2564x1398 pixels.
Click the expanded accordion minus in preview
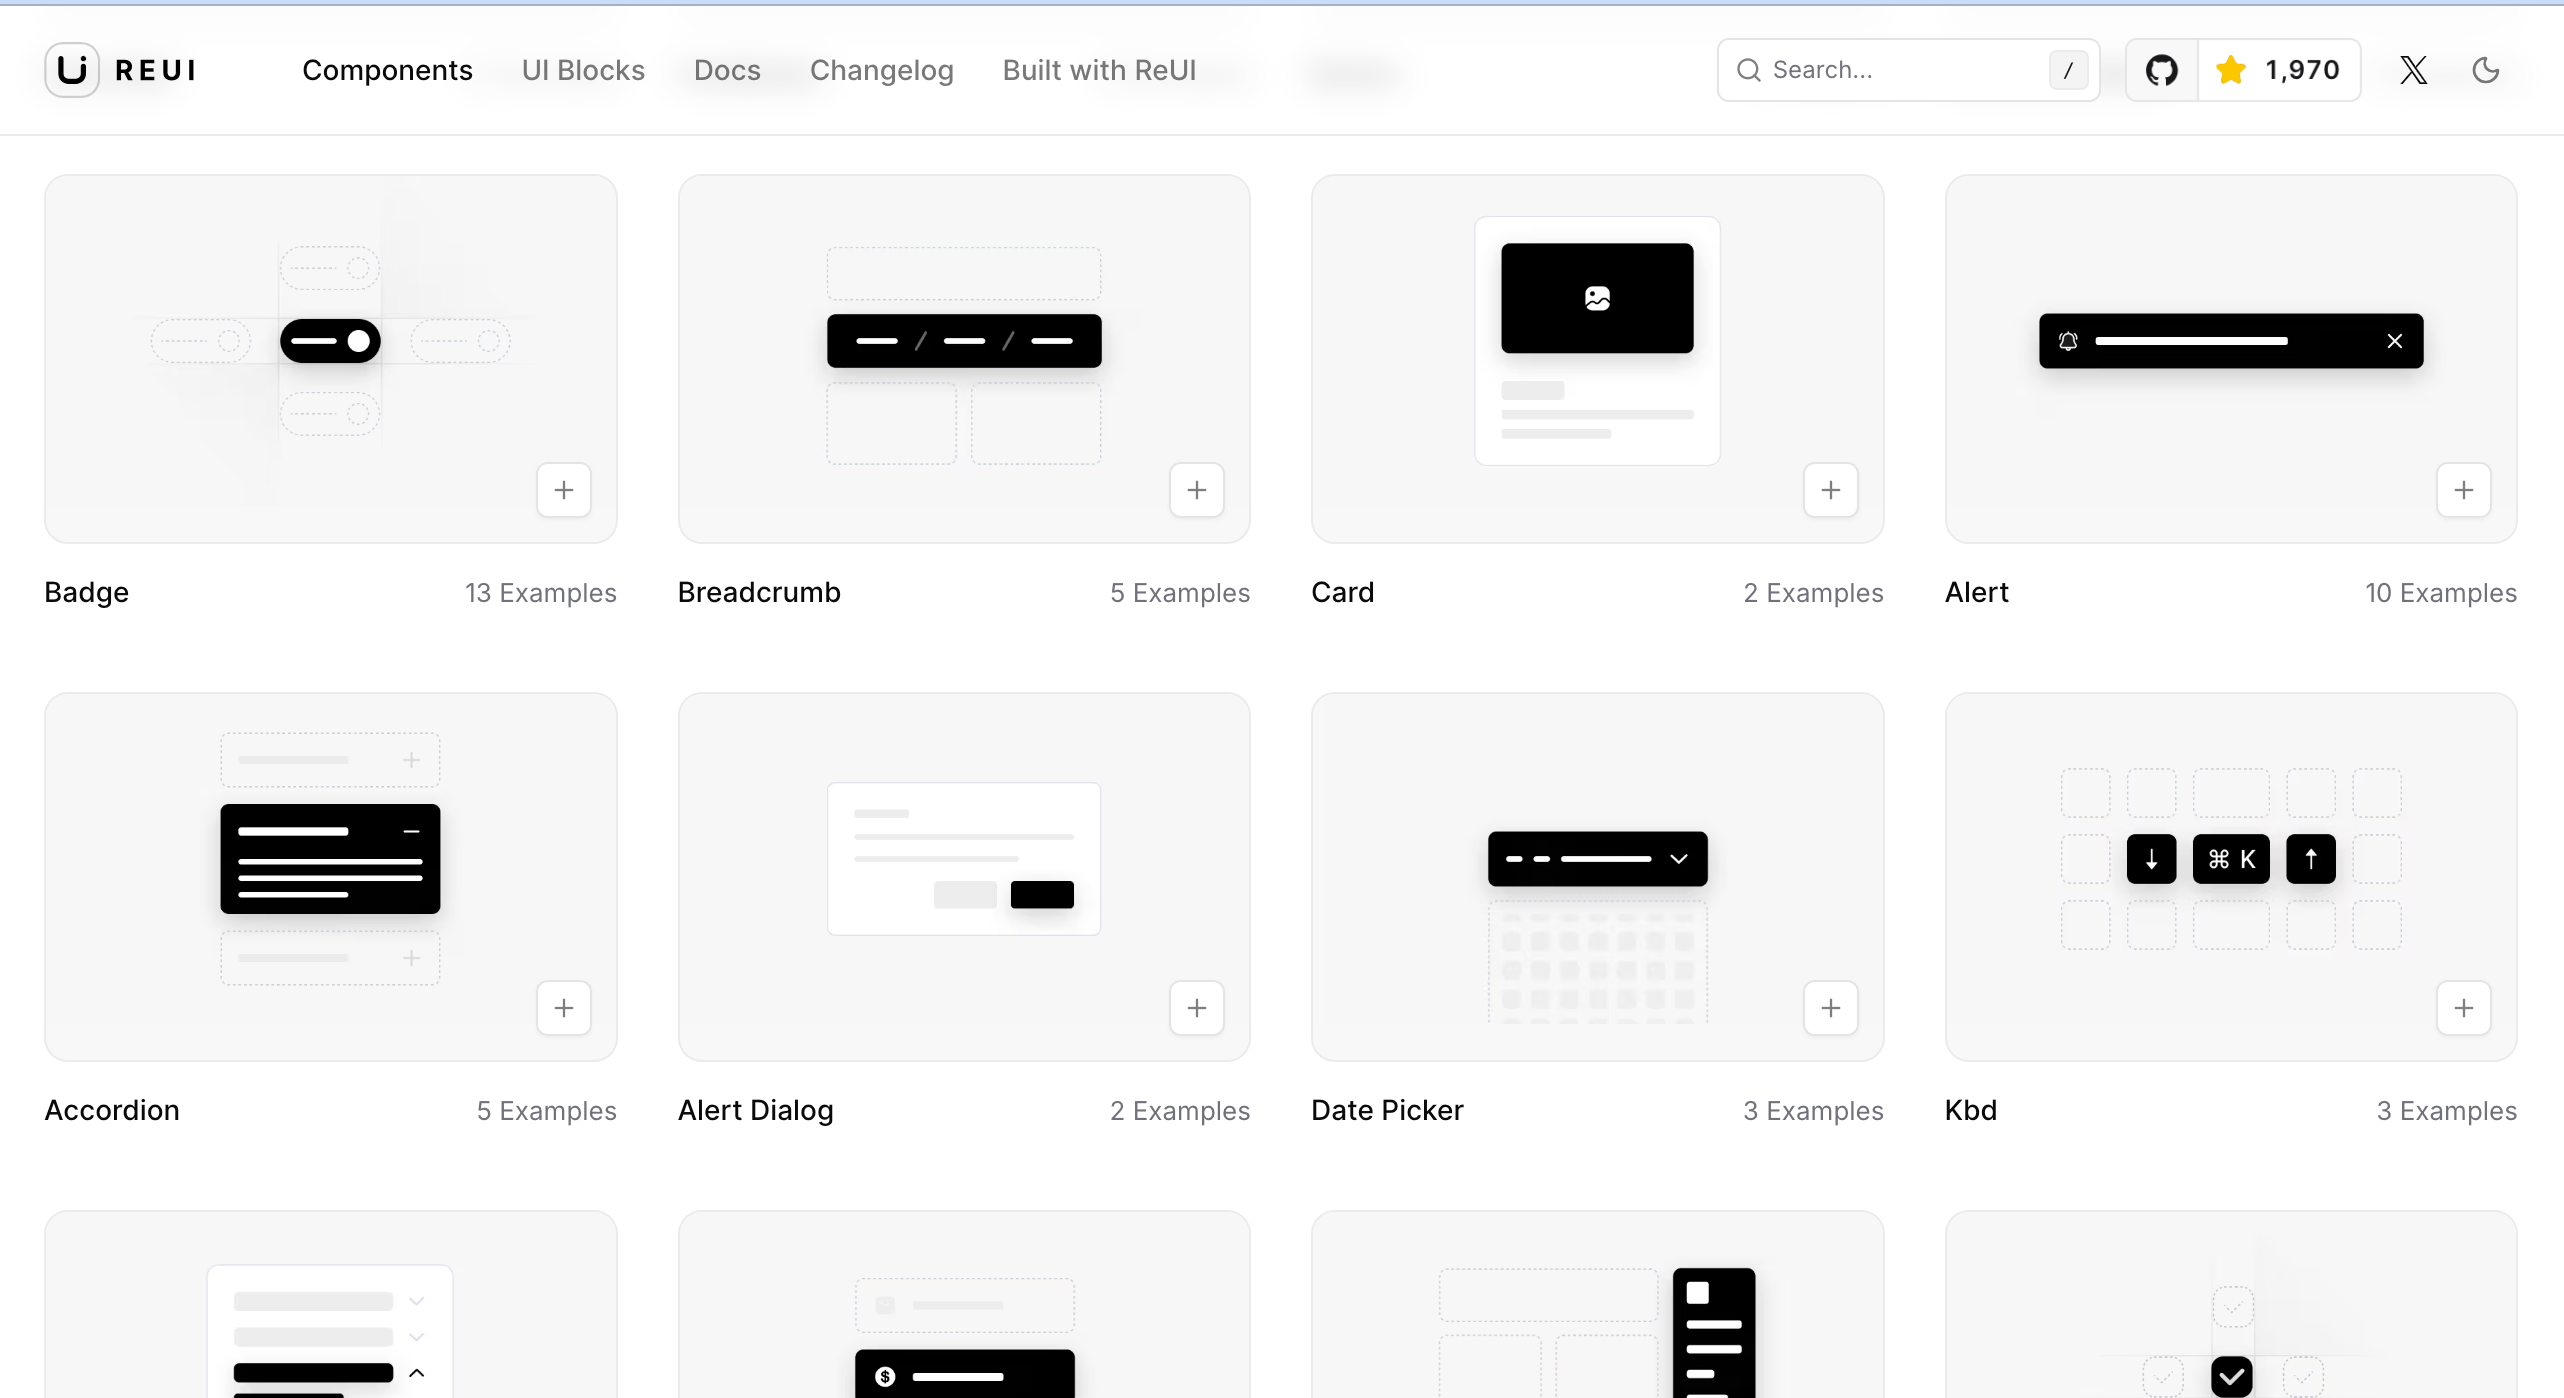(411, 831)
